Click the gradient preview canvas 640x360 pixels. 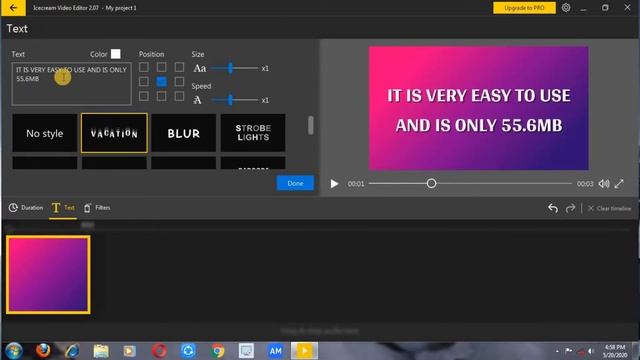point(478,108)
